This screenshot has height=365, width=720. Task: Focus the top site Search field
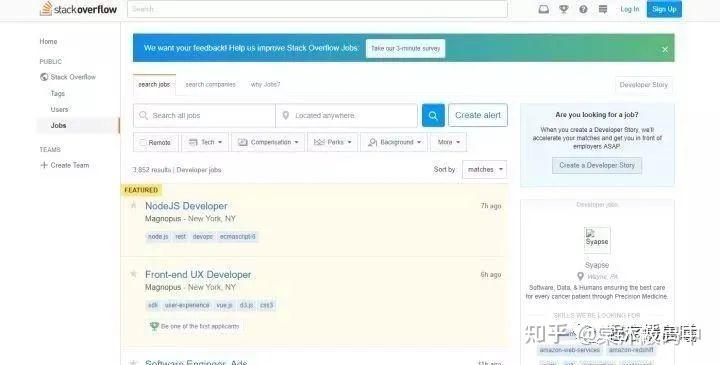[317, 9]
